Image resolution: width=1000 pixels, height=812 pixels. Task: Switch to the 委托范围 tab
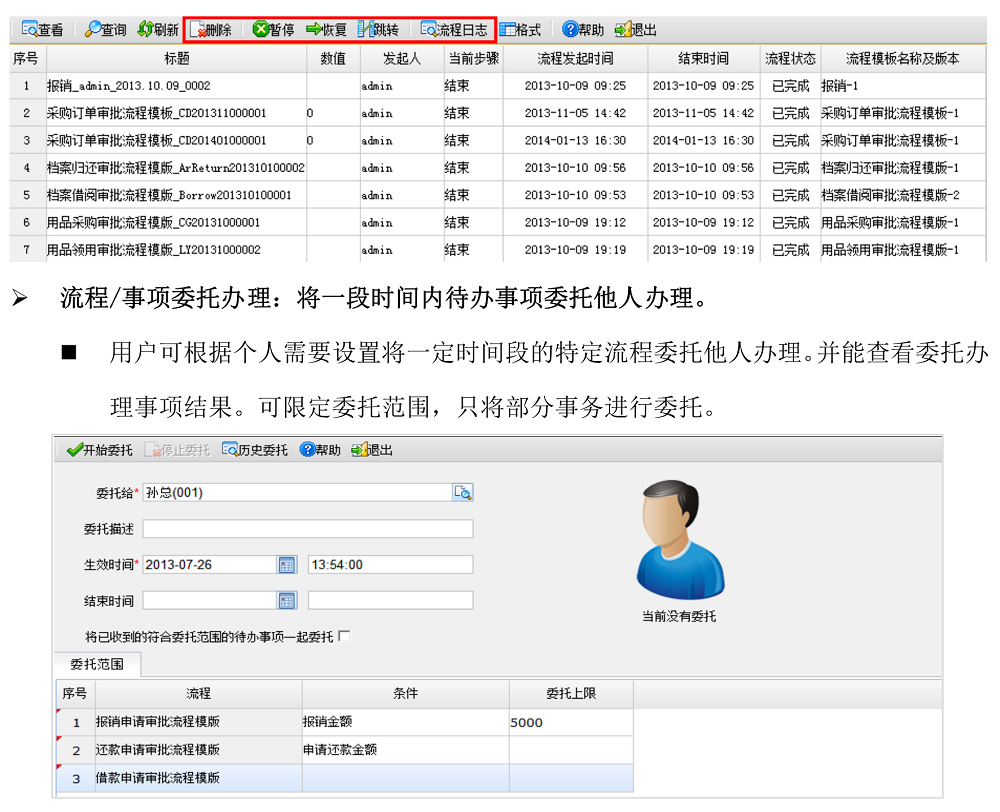pyautogui.click(x=97, y=664)
